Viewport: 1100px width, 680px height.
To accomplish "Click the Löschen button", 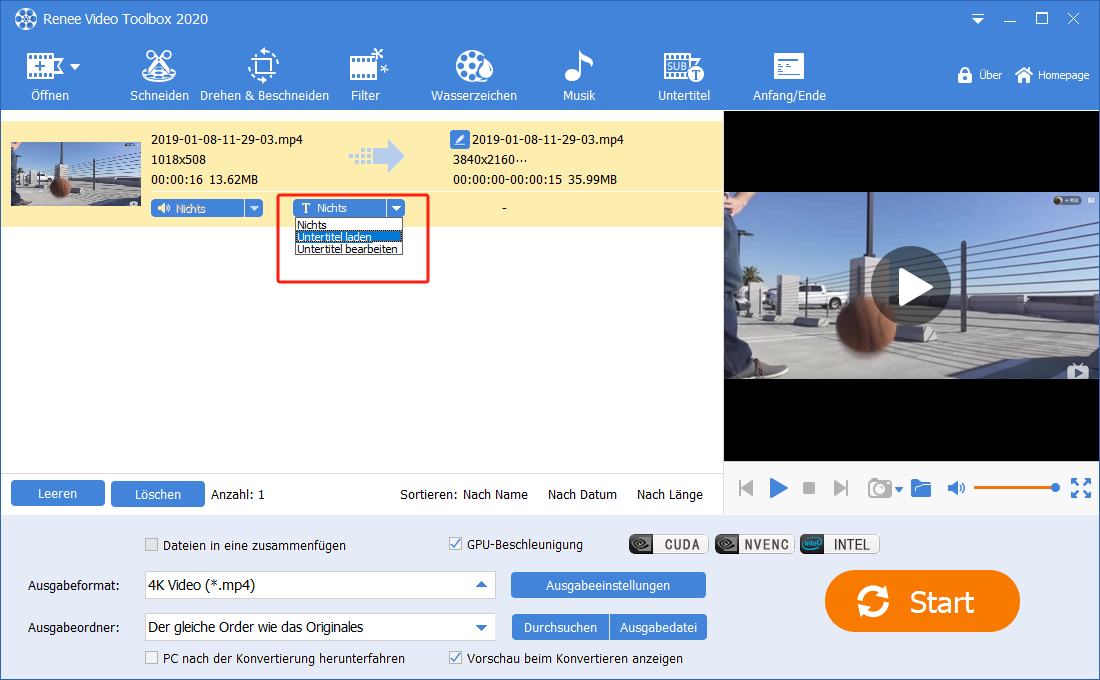I will pos(158,494).
